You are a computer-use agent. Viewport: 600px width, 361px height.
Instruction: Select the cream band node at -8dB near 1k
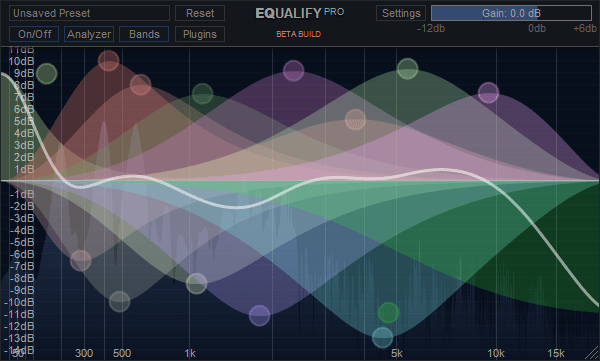(197, 284)
